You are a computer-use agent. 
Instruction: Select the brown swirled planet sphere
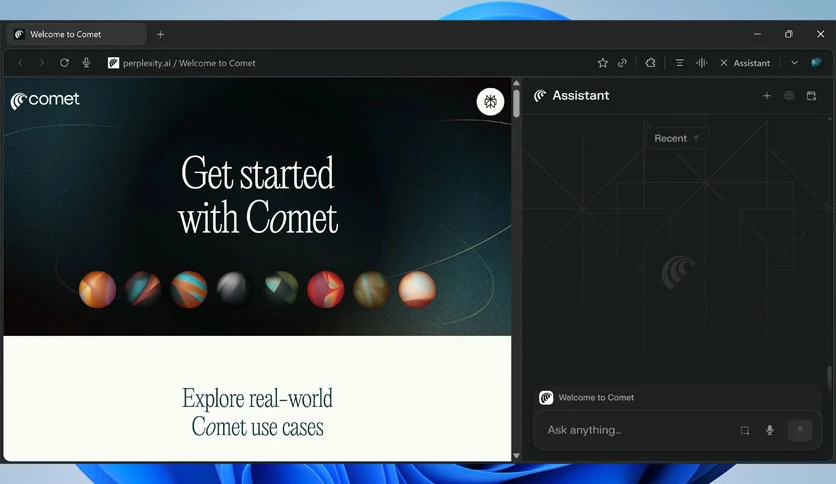[371, 289]
